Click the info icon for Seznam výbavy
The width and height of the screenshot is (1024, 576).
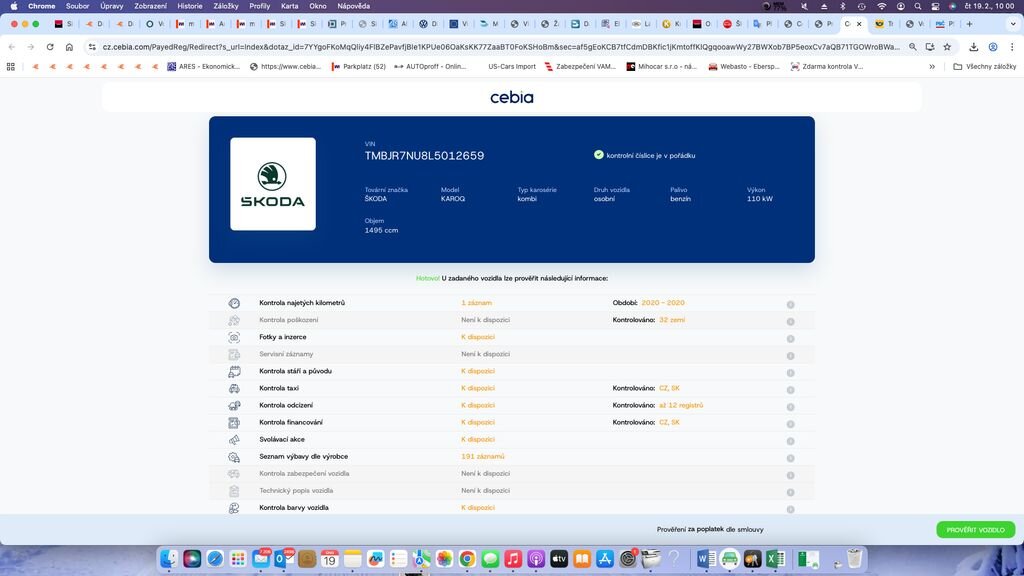(x=790, y=457)
